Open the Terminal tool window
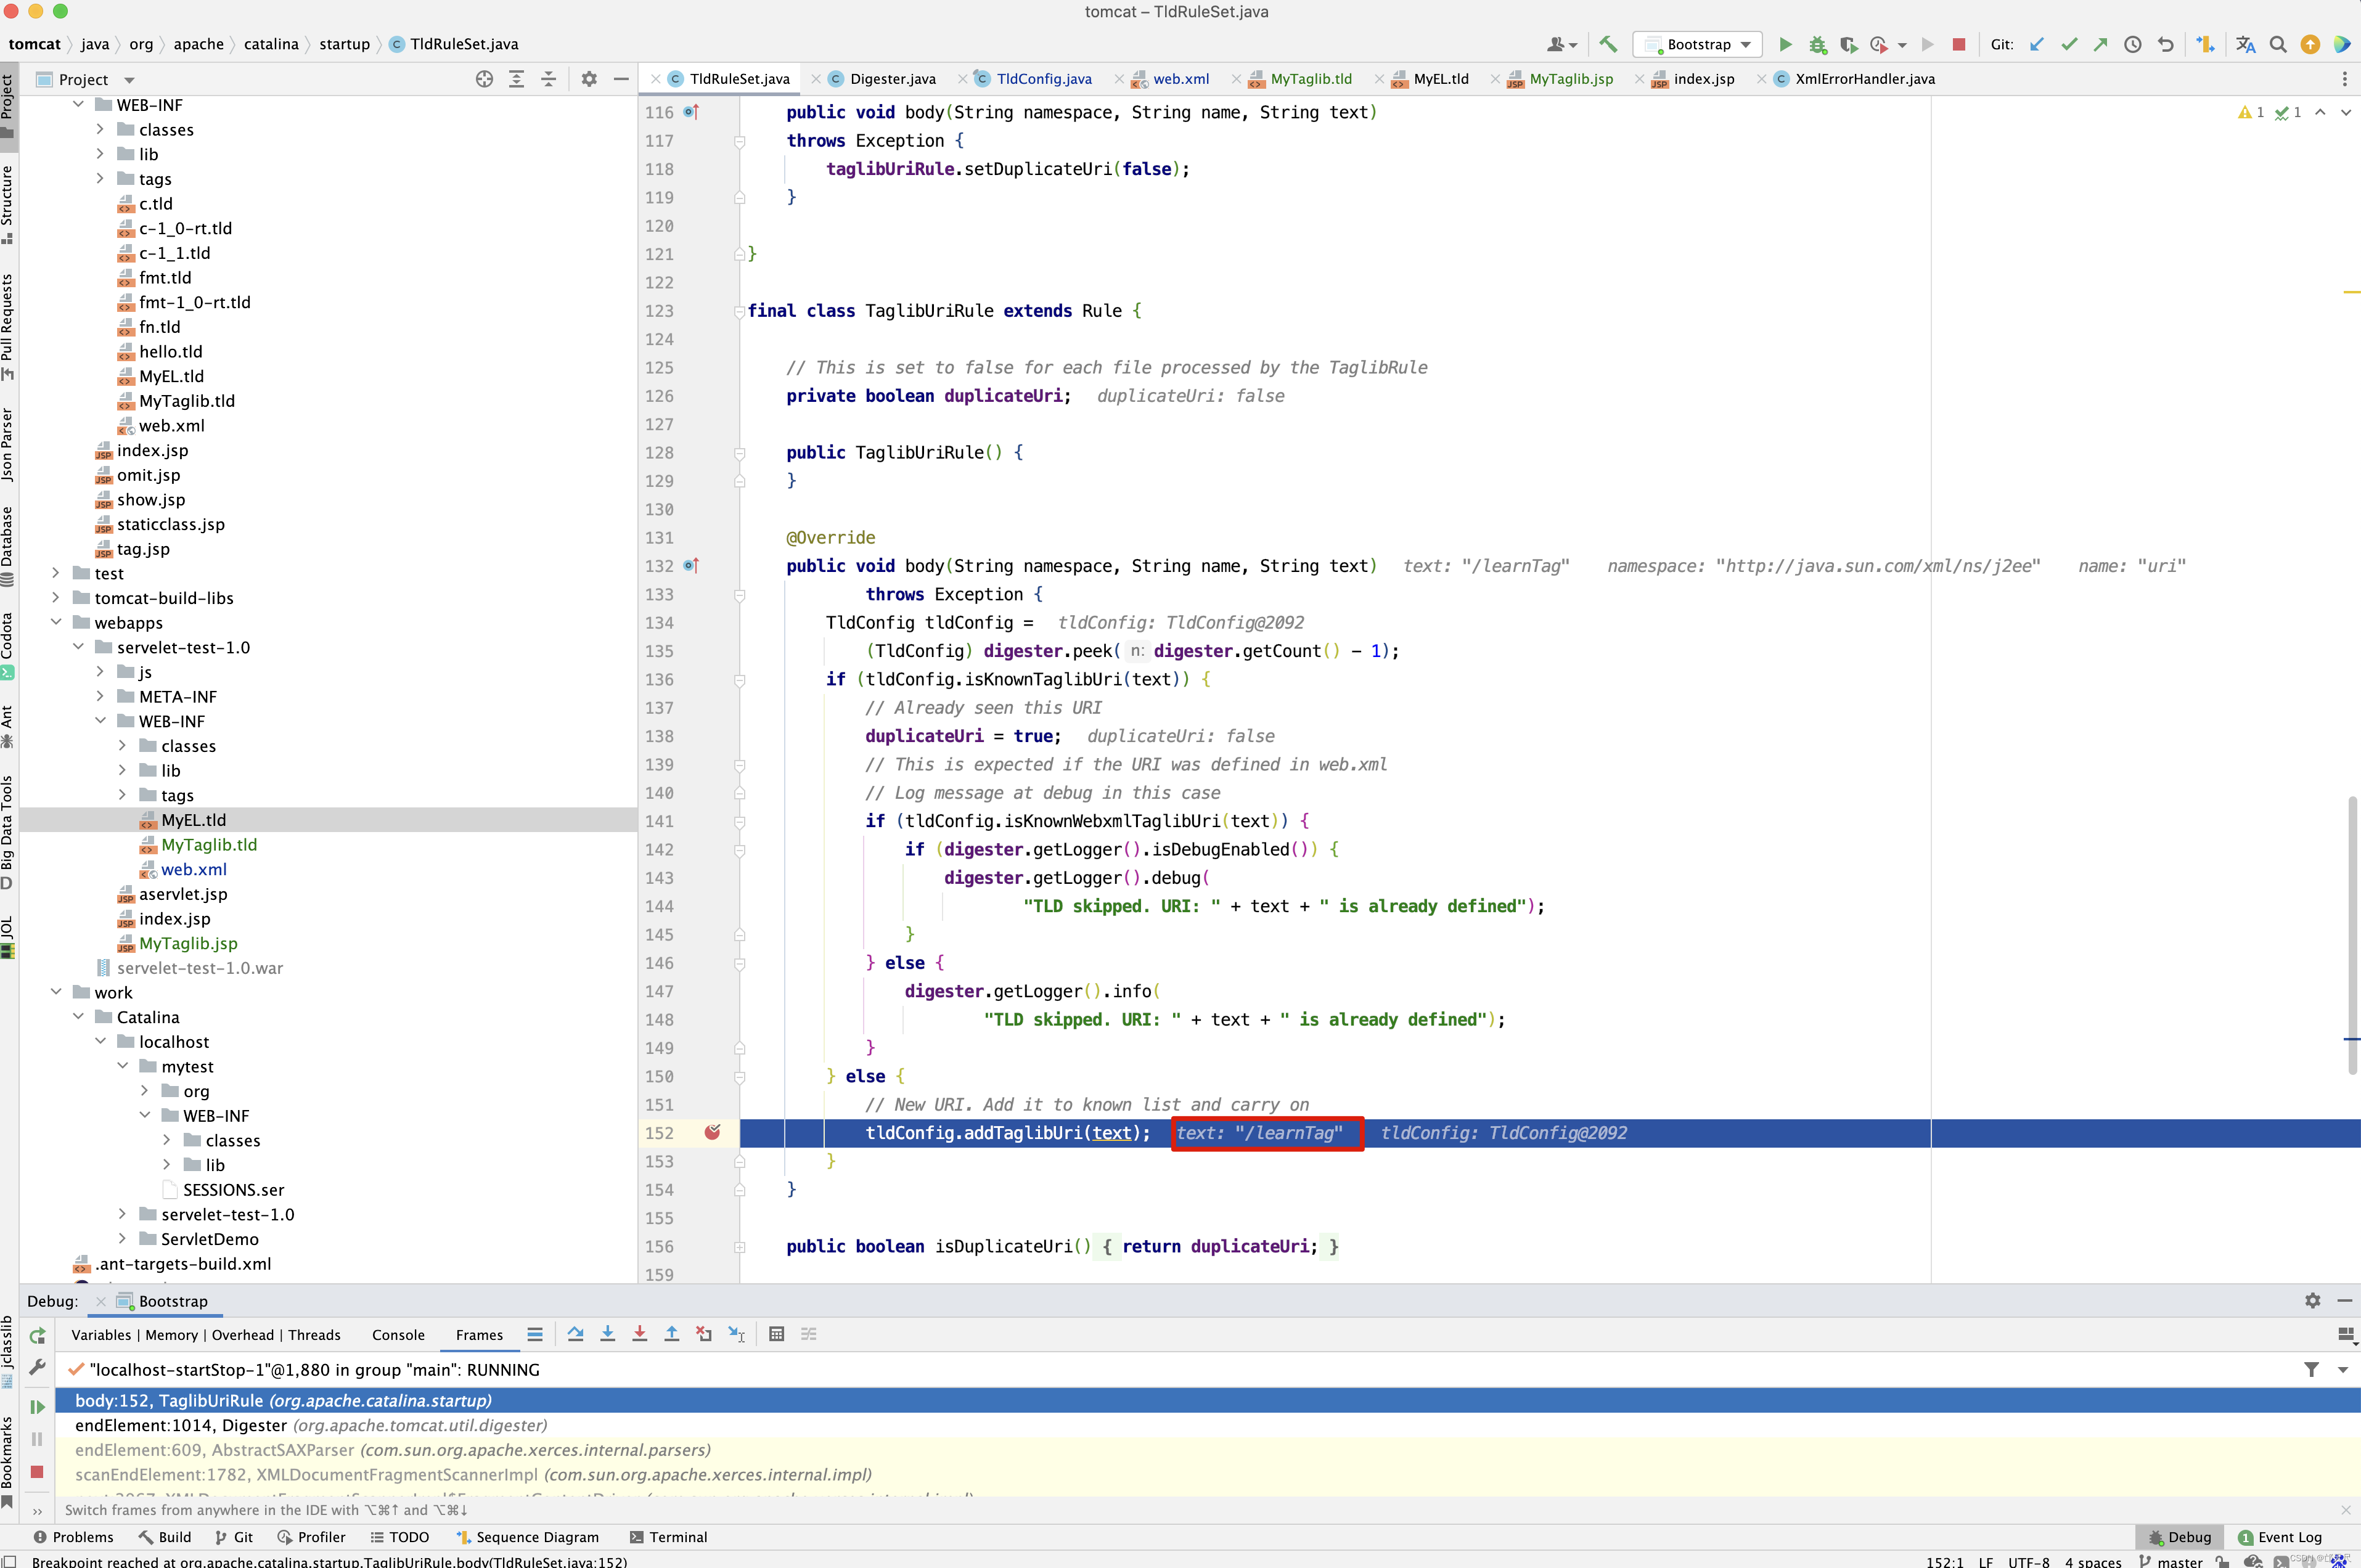2361x1568 pixels. tap(668, 1537)
